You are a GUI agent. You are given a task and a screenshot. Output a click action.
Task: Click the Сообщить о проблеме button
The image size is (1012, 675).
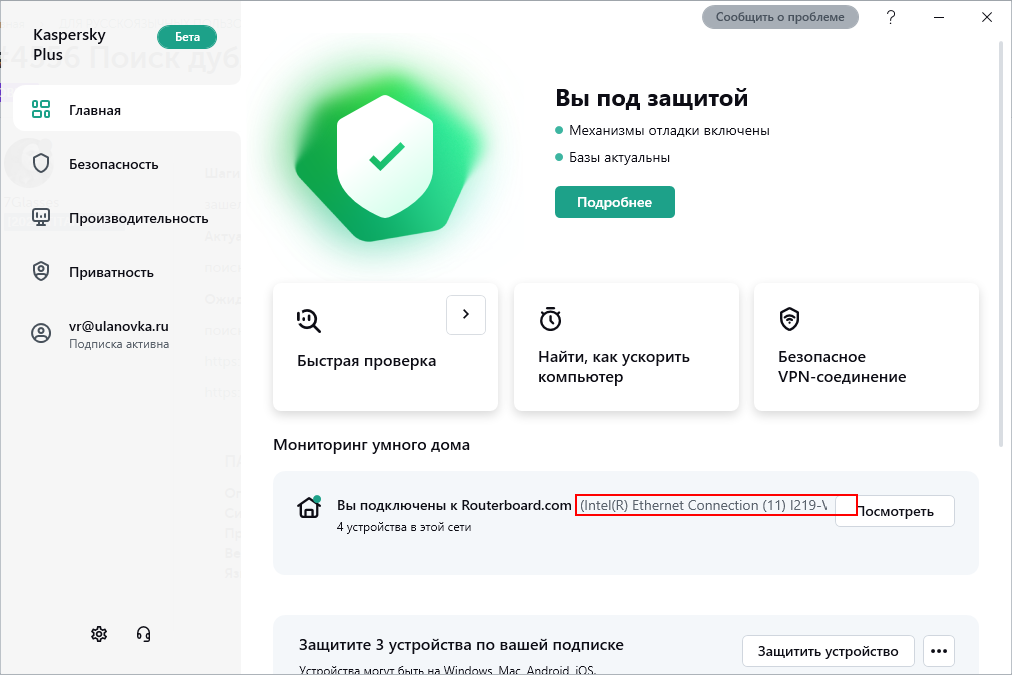click(780, 17)
